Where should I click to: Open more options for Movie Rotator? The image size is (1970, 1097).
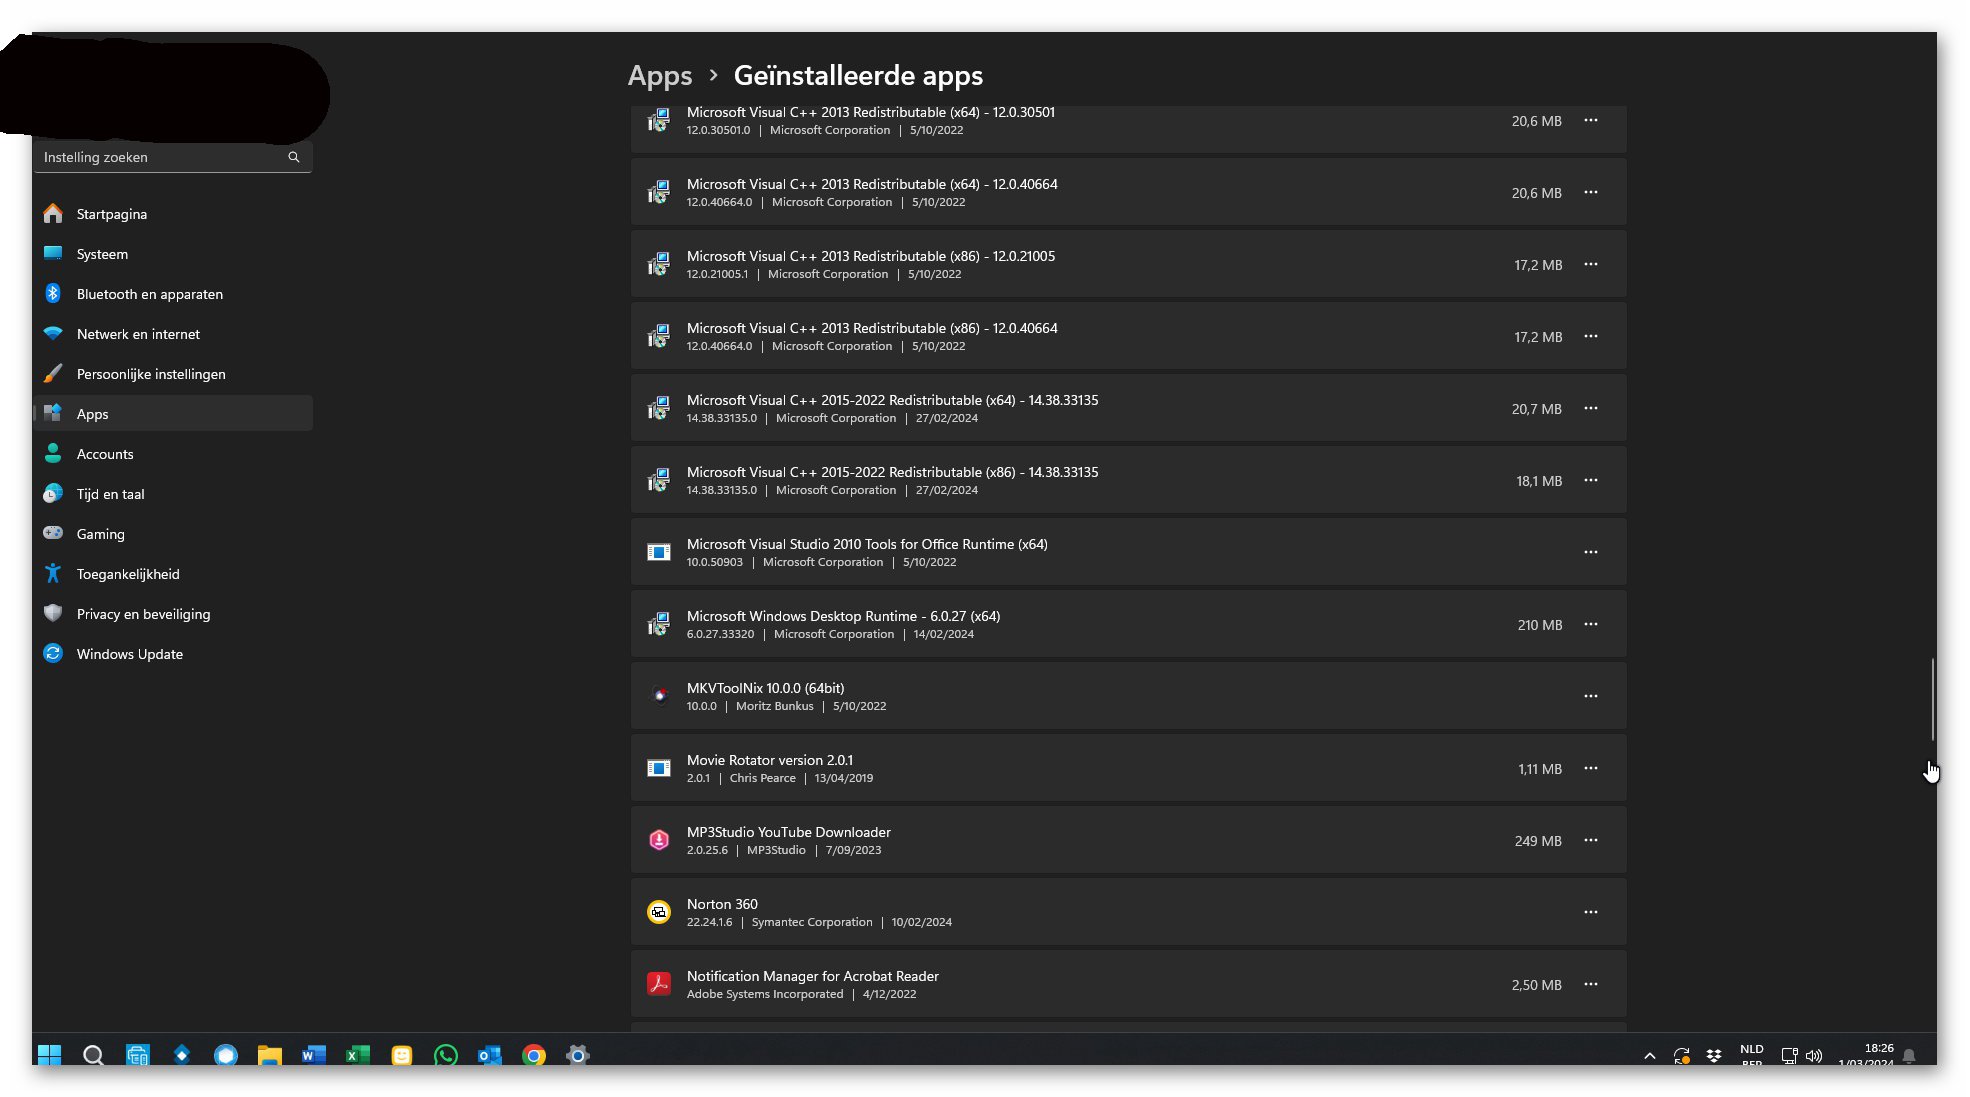(x=1590, y=768)
